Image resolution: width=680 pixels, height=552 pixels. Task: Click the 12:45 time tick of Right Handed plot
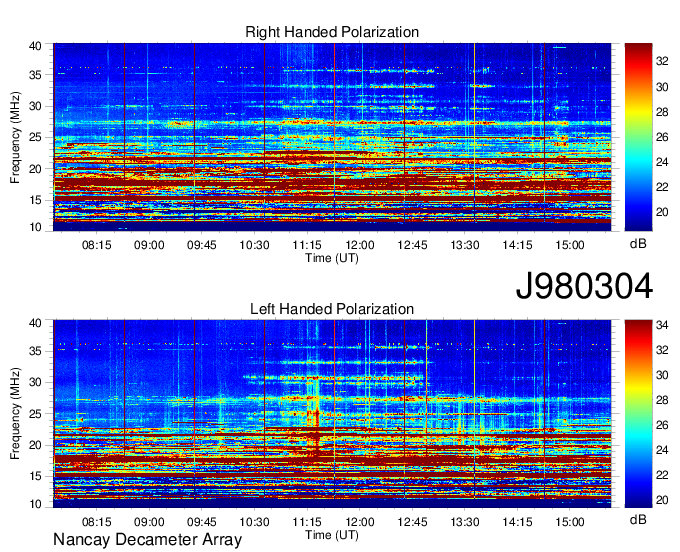point(412,245)
